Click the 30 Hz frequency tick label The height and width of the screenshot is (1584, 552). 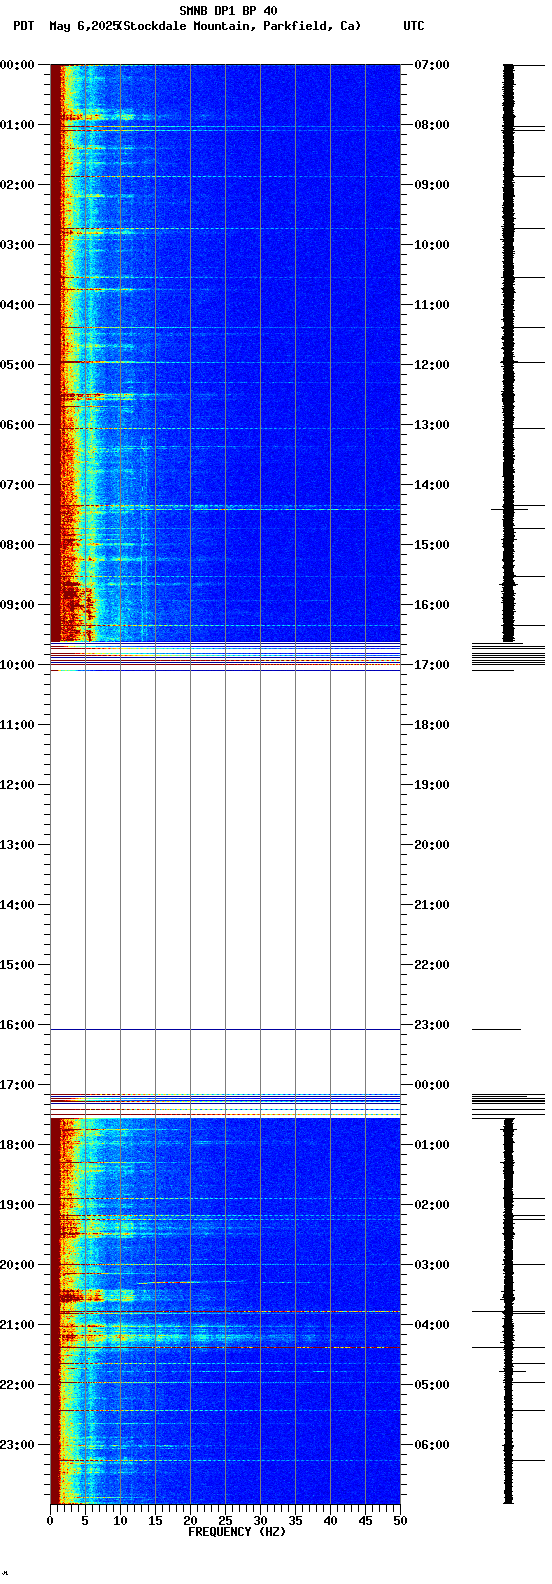point(260,1521)
